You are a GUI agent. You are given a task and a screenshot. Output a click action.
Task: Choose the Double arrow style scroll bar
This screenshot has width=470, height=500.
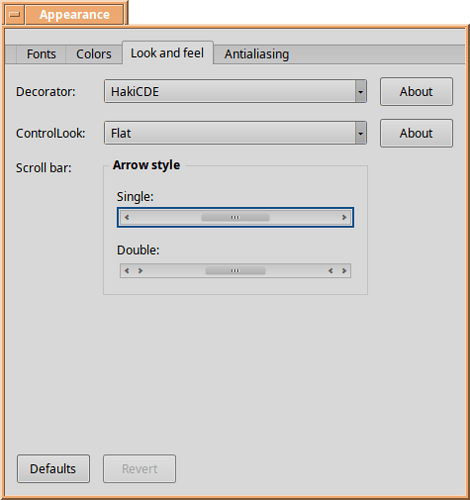point(235,271)
